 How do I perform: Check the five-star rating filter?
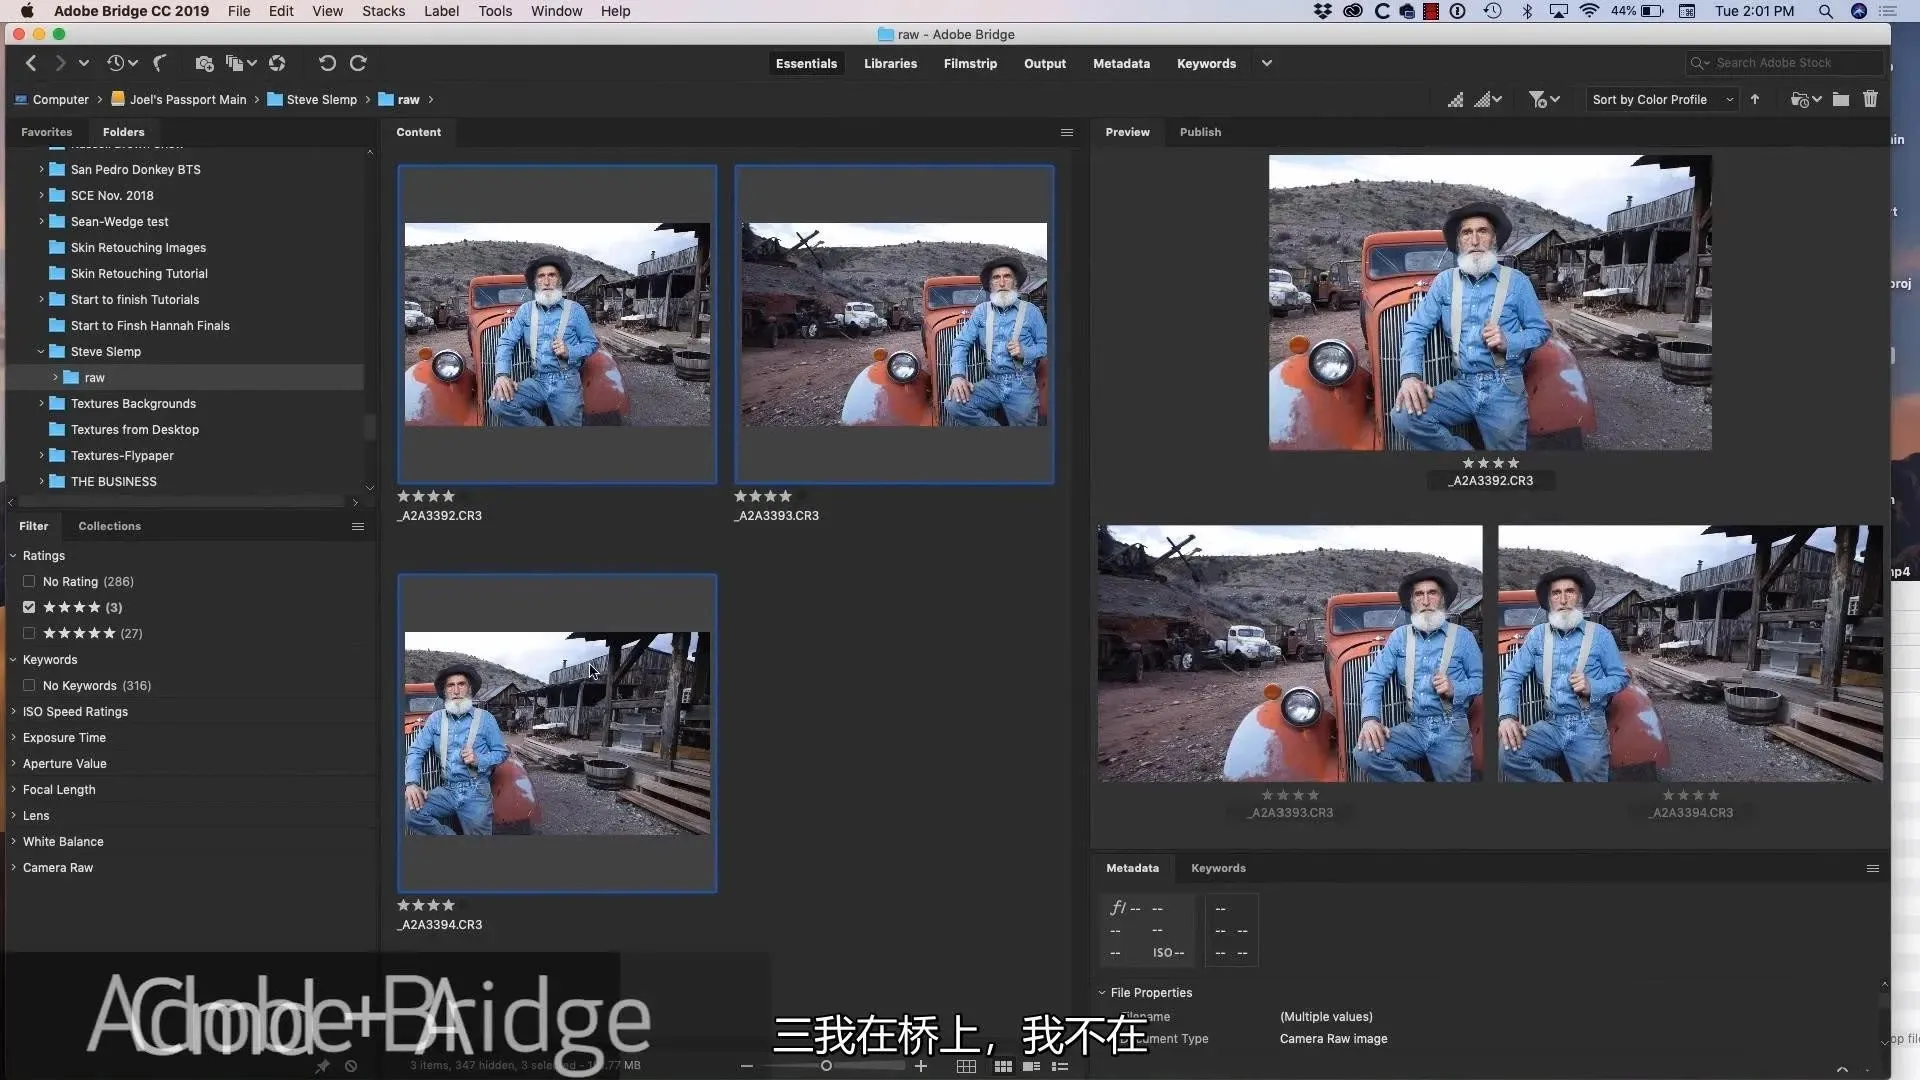(29, 633)
